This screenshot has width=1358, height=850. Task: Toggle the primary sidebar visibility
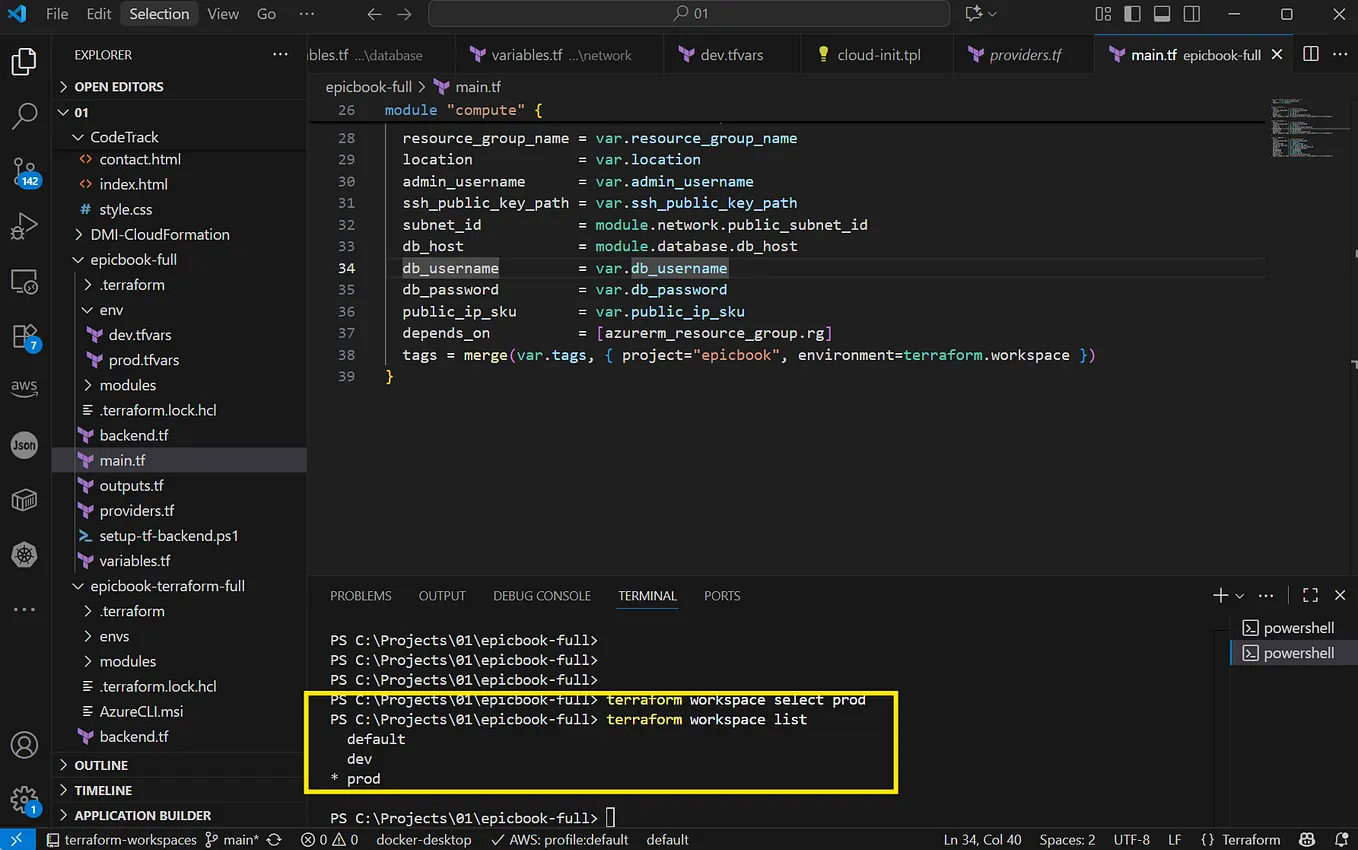(1131, 14)
